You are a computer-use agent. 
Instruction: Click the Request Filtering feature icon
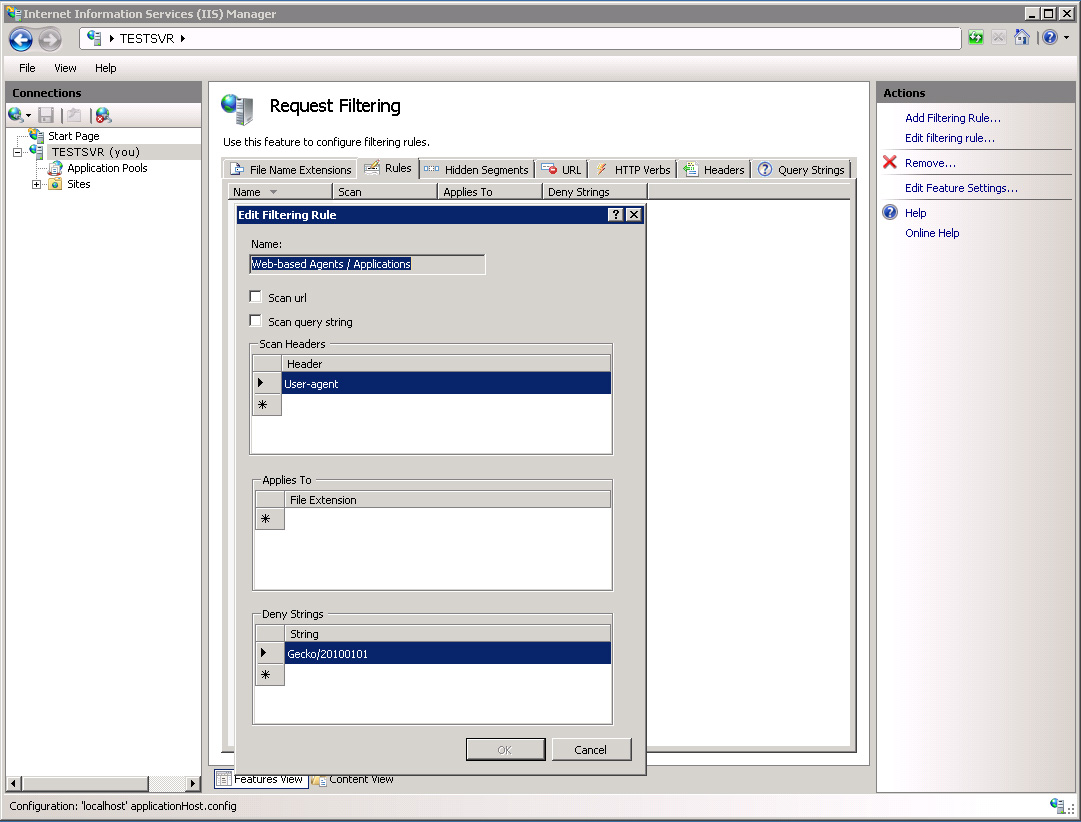pos(238,109)
